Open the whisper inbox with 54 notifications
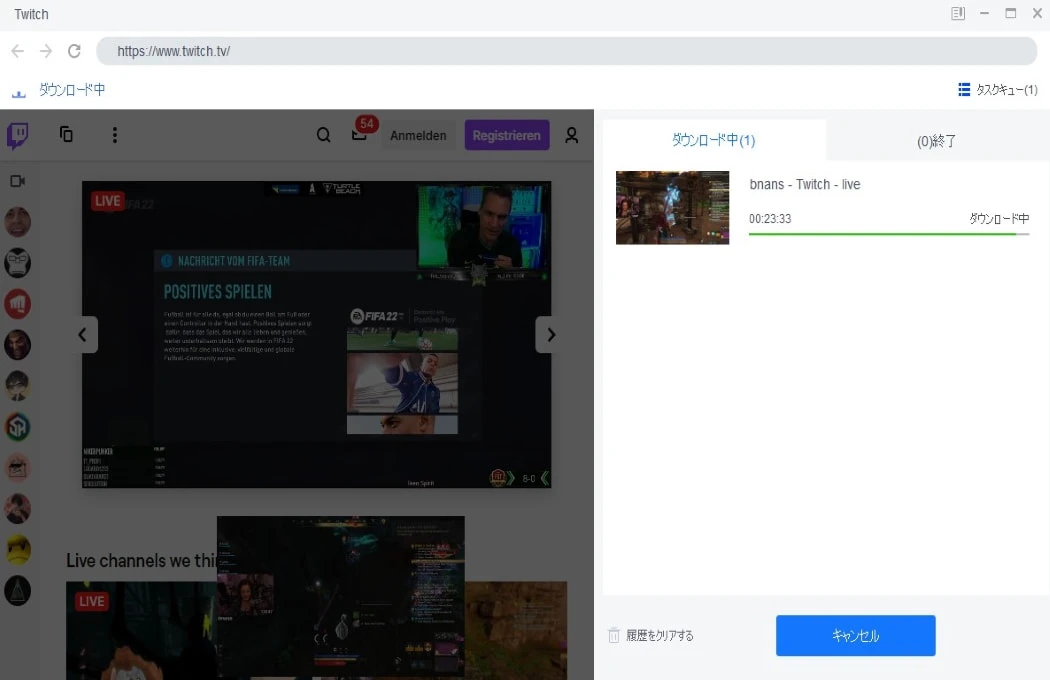The height and width of the screenshot is (680, 1050). tap(358, 134)
